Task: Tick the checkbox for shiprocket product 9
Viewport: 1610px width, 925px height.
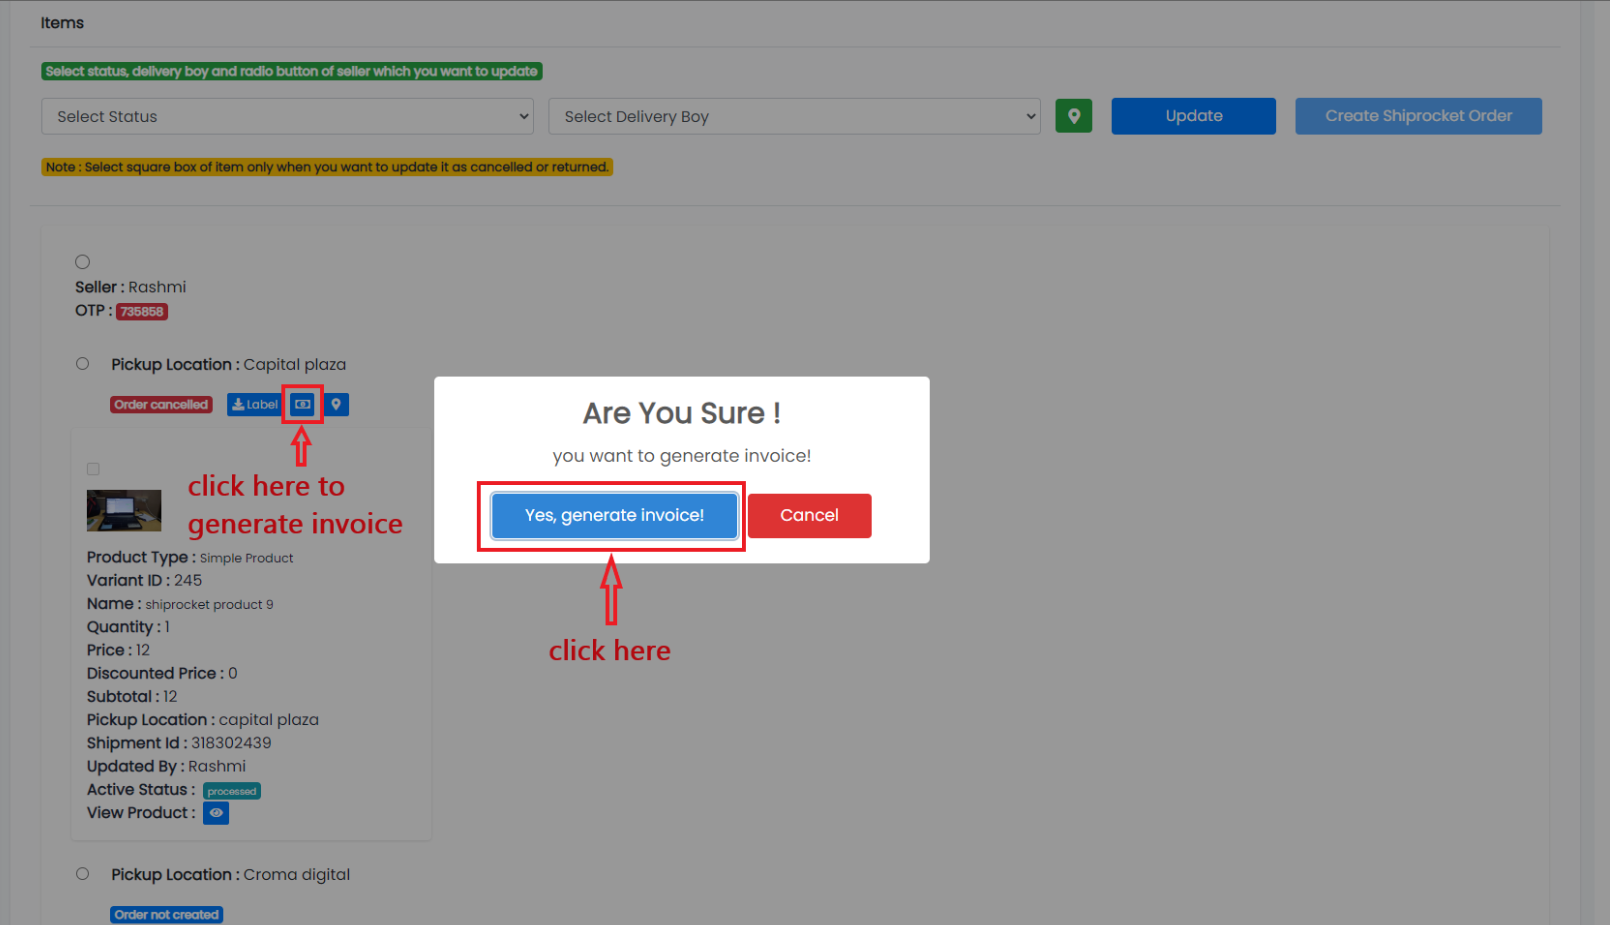Action: tap(93, 468)
